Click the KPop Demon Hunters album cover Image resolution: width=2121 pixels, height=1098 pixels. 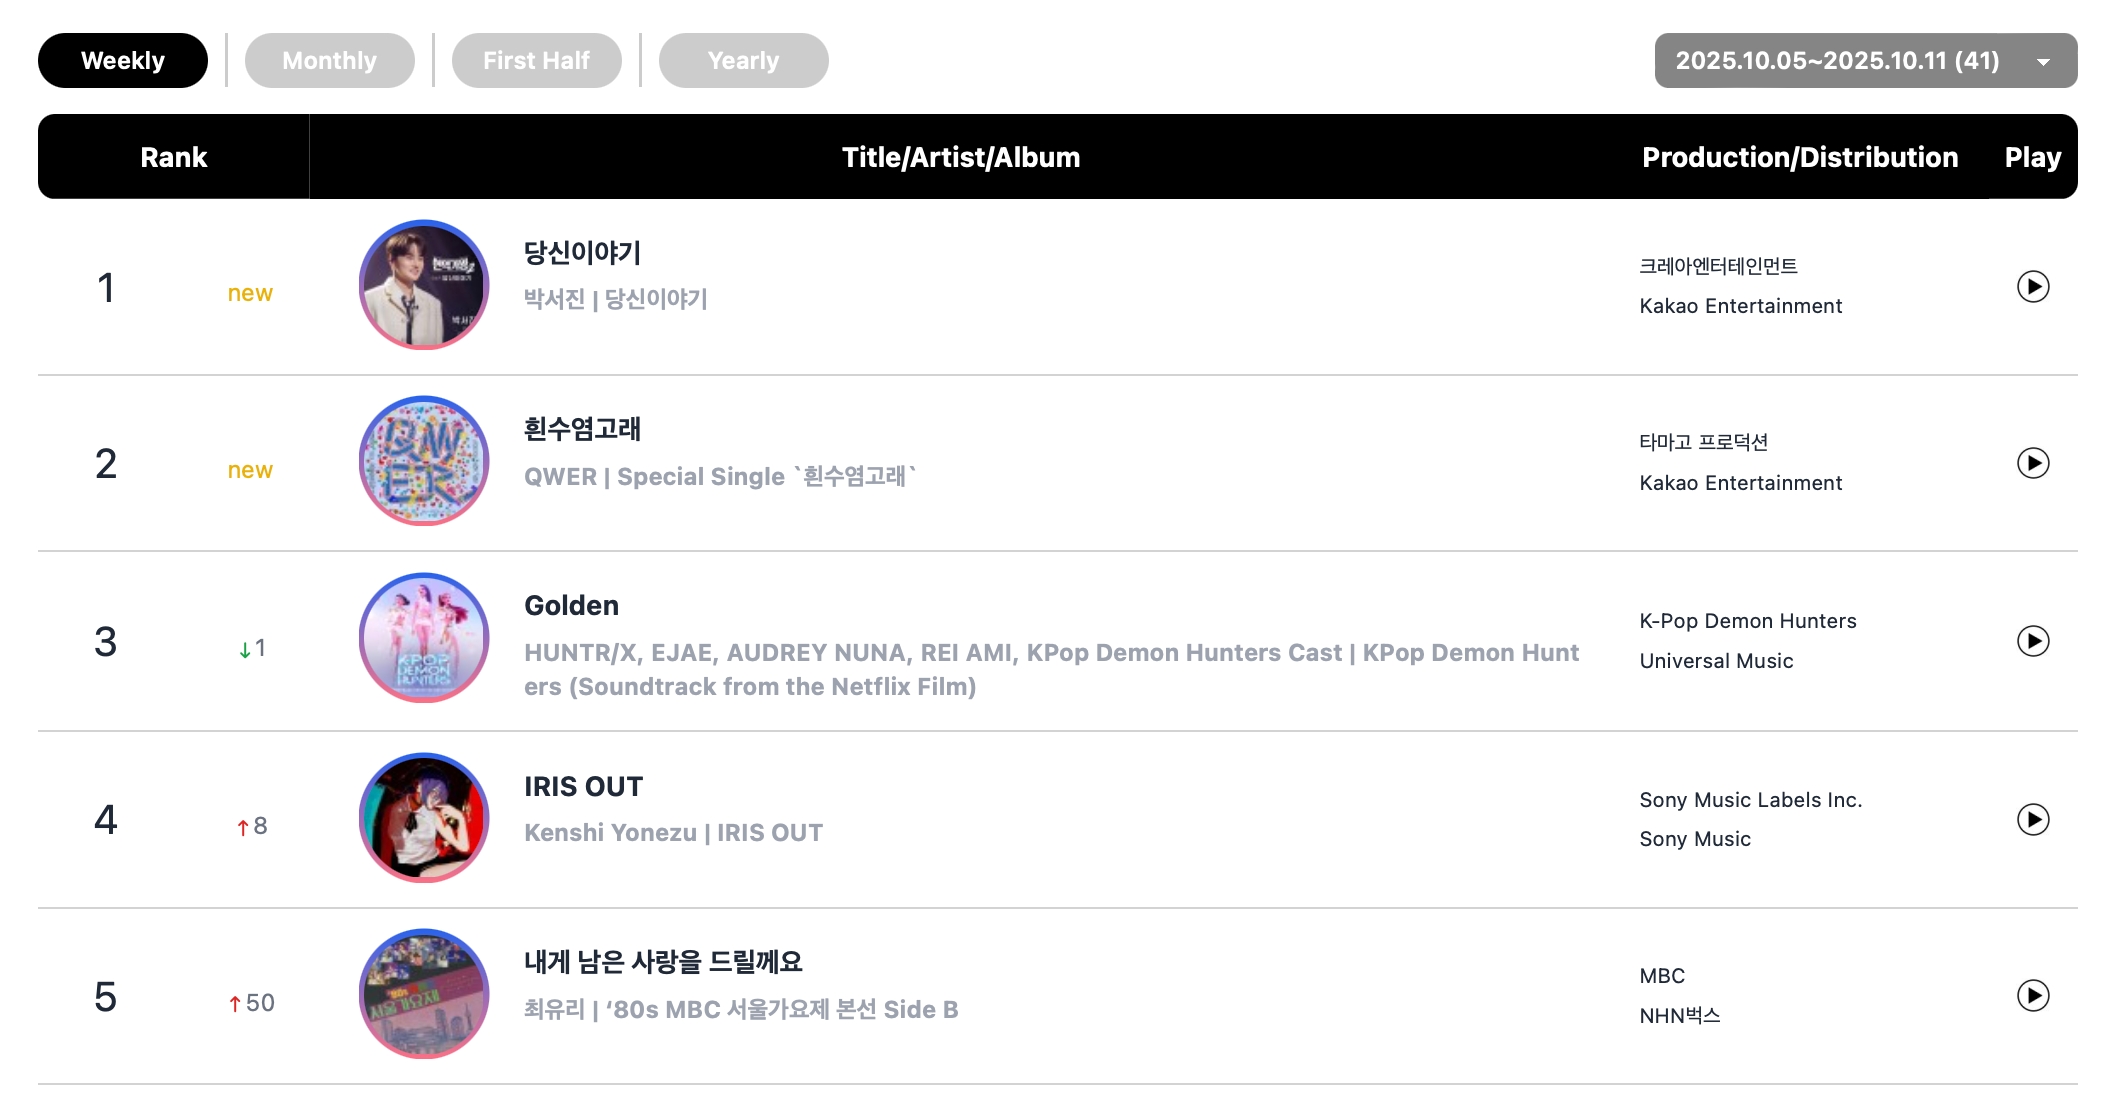(x=424, y=638)
